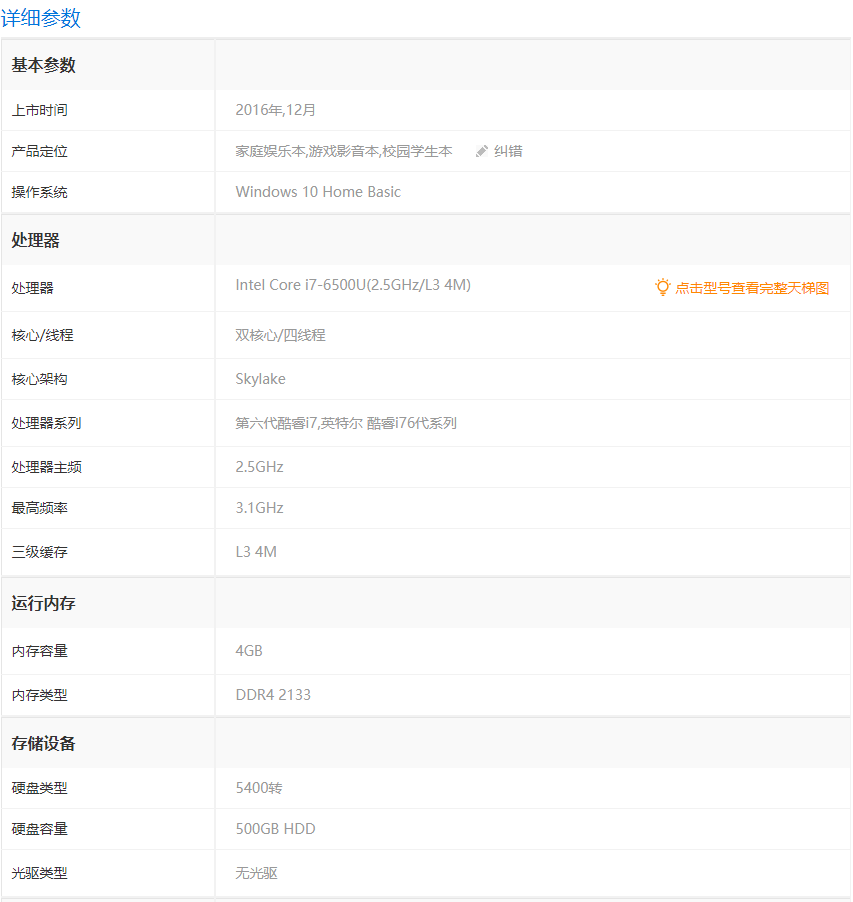
Task: Click the 存储设备 section header
Action: pos(43,743)
